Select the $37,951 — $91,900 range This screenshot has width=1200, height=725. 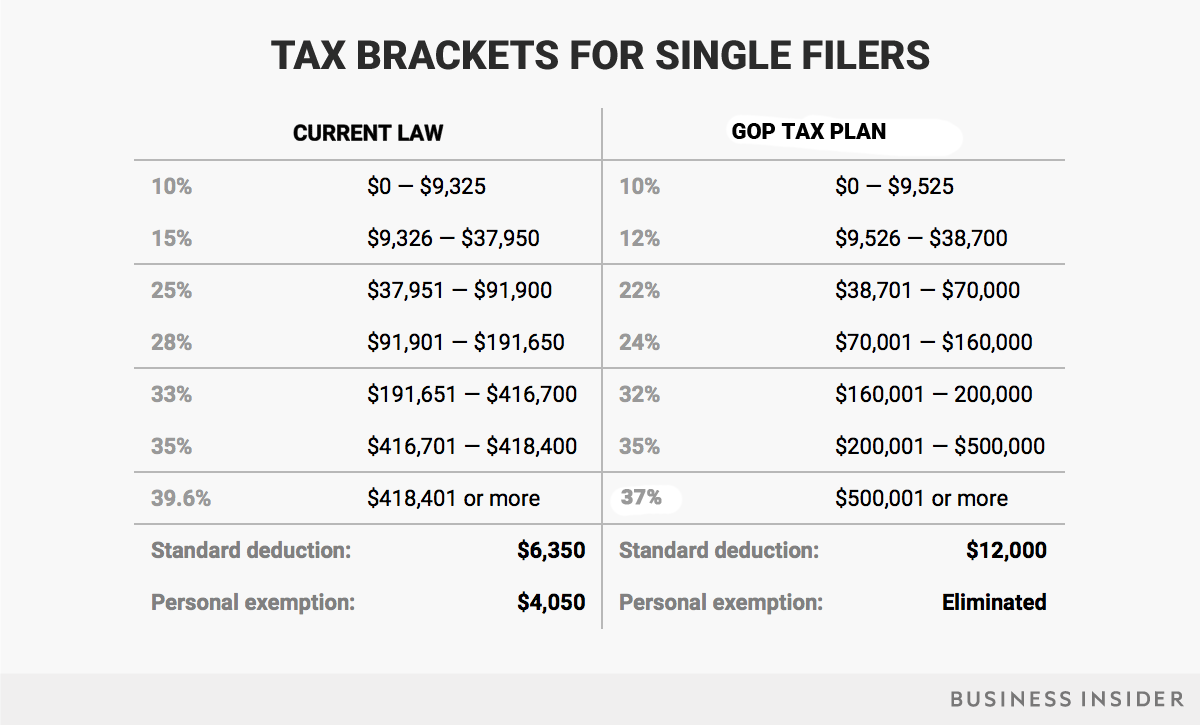click(x=459, y=290)
